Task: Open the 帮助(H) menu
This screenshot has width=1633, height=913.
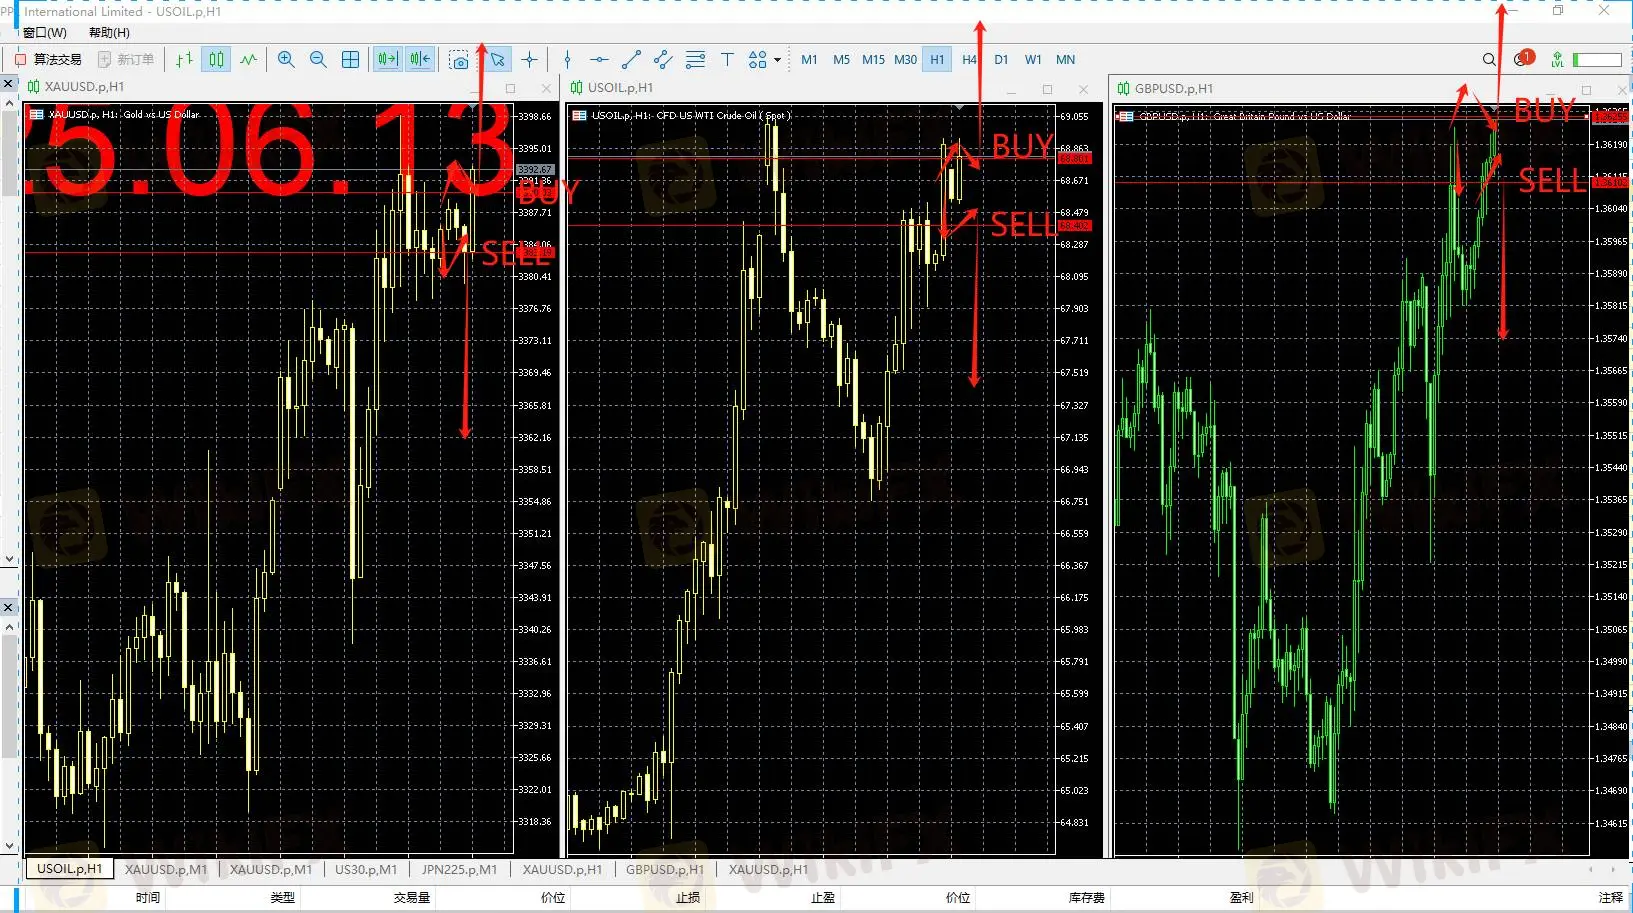Action: click(x=109, y=33)
